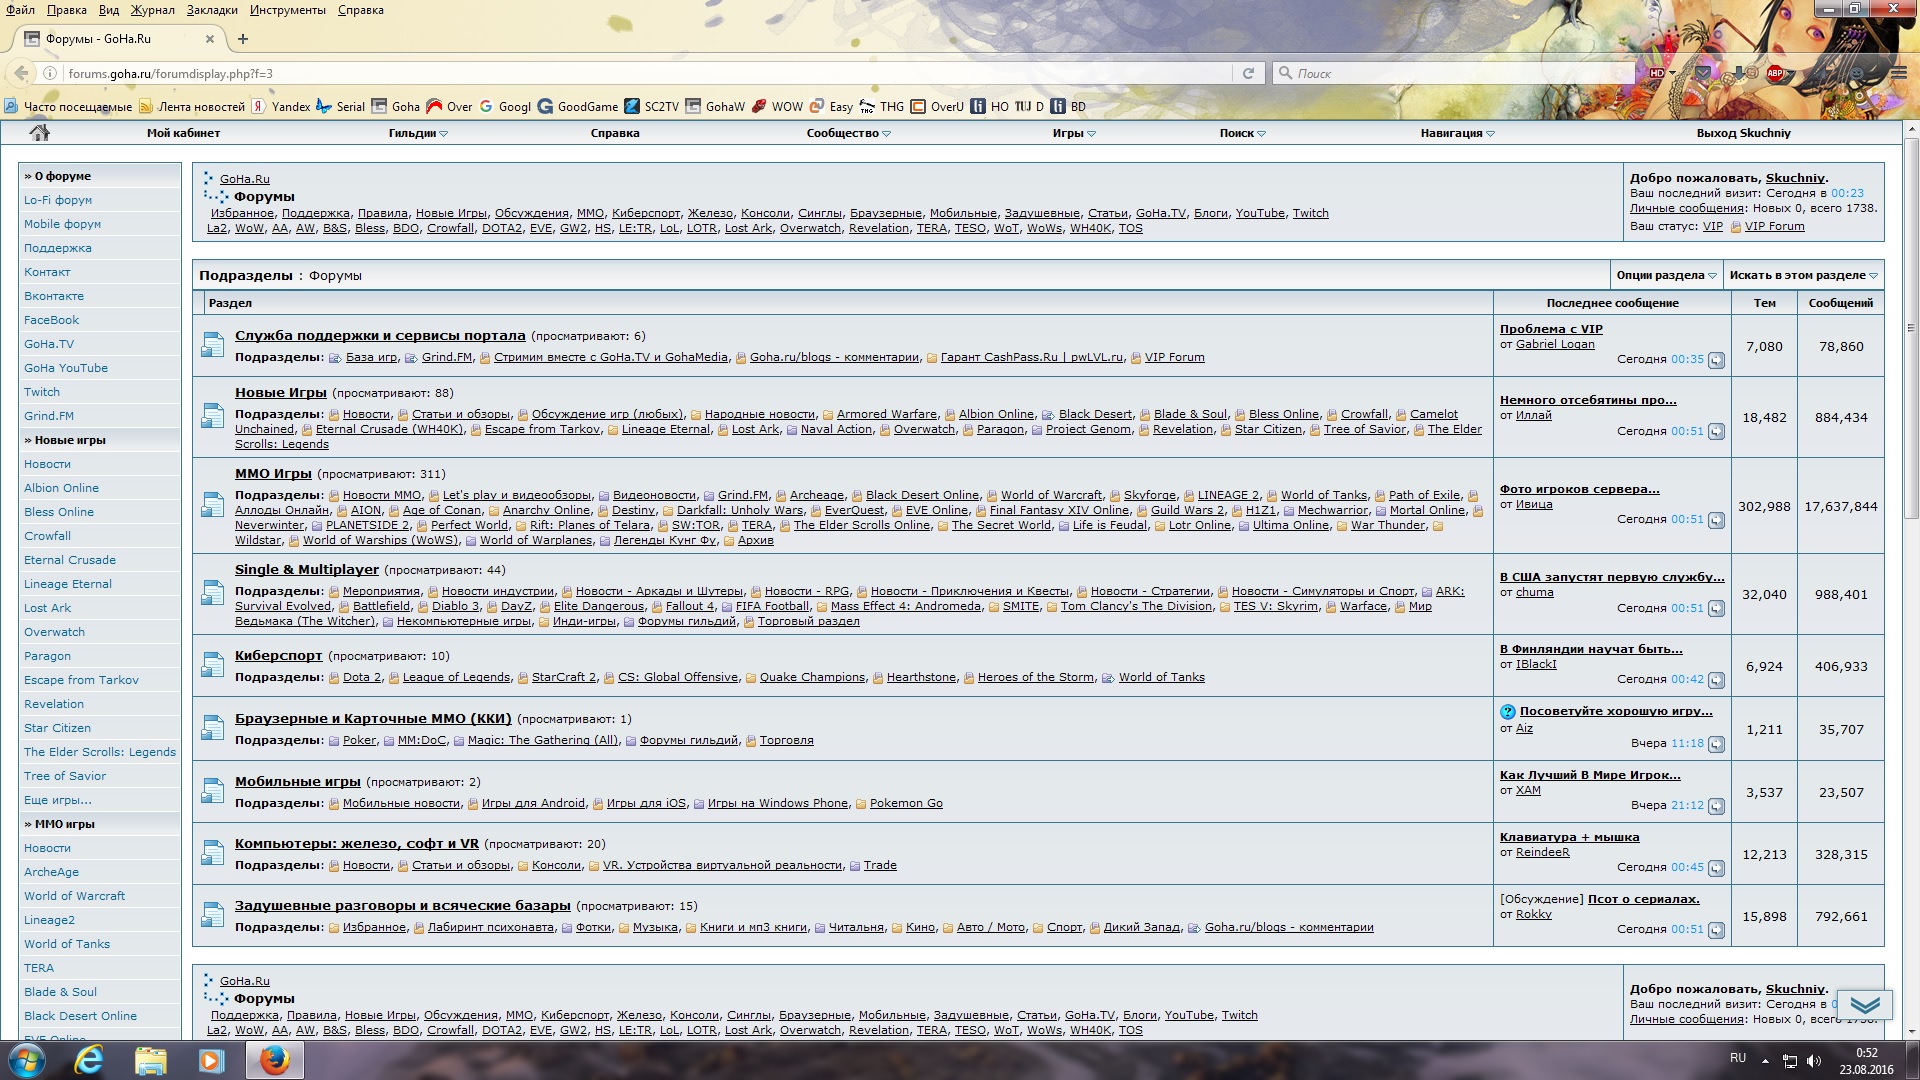Open the 'Искать в этом разделе' dropdown

[x=1803, y=275]
